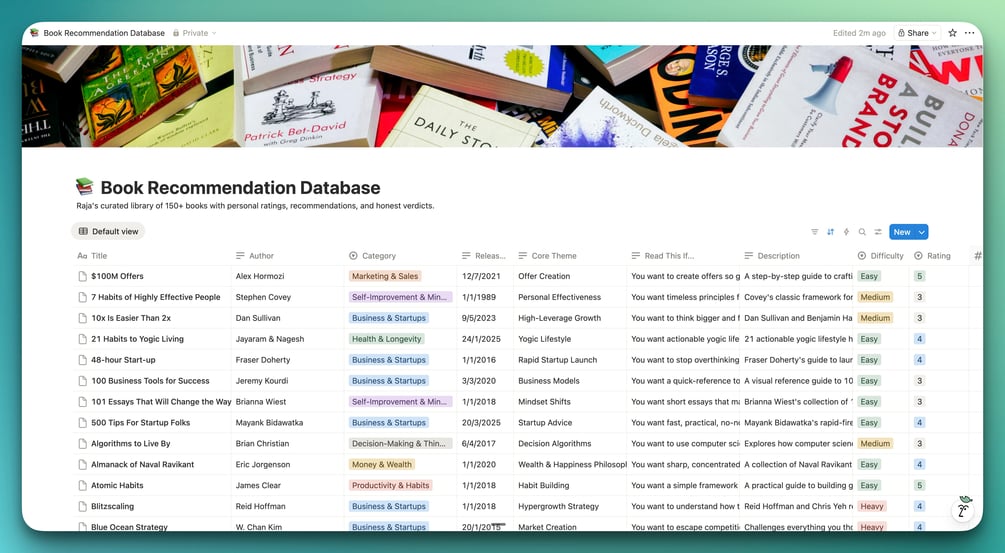Click the Book Recommendation Database breadcrumb
Screen dimensions: 1005x553
tap(104, 33)
